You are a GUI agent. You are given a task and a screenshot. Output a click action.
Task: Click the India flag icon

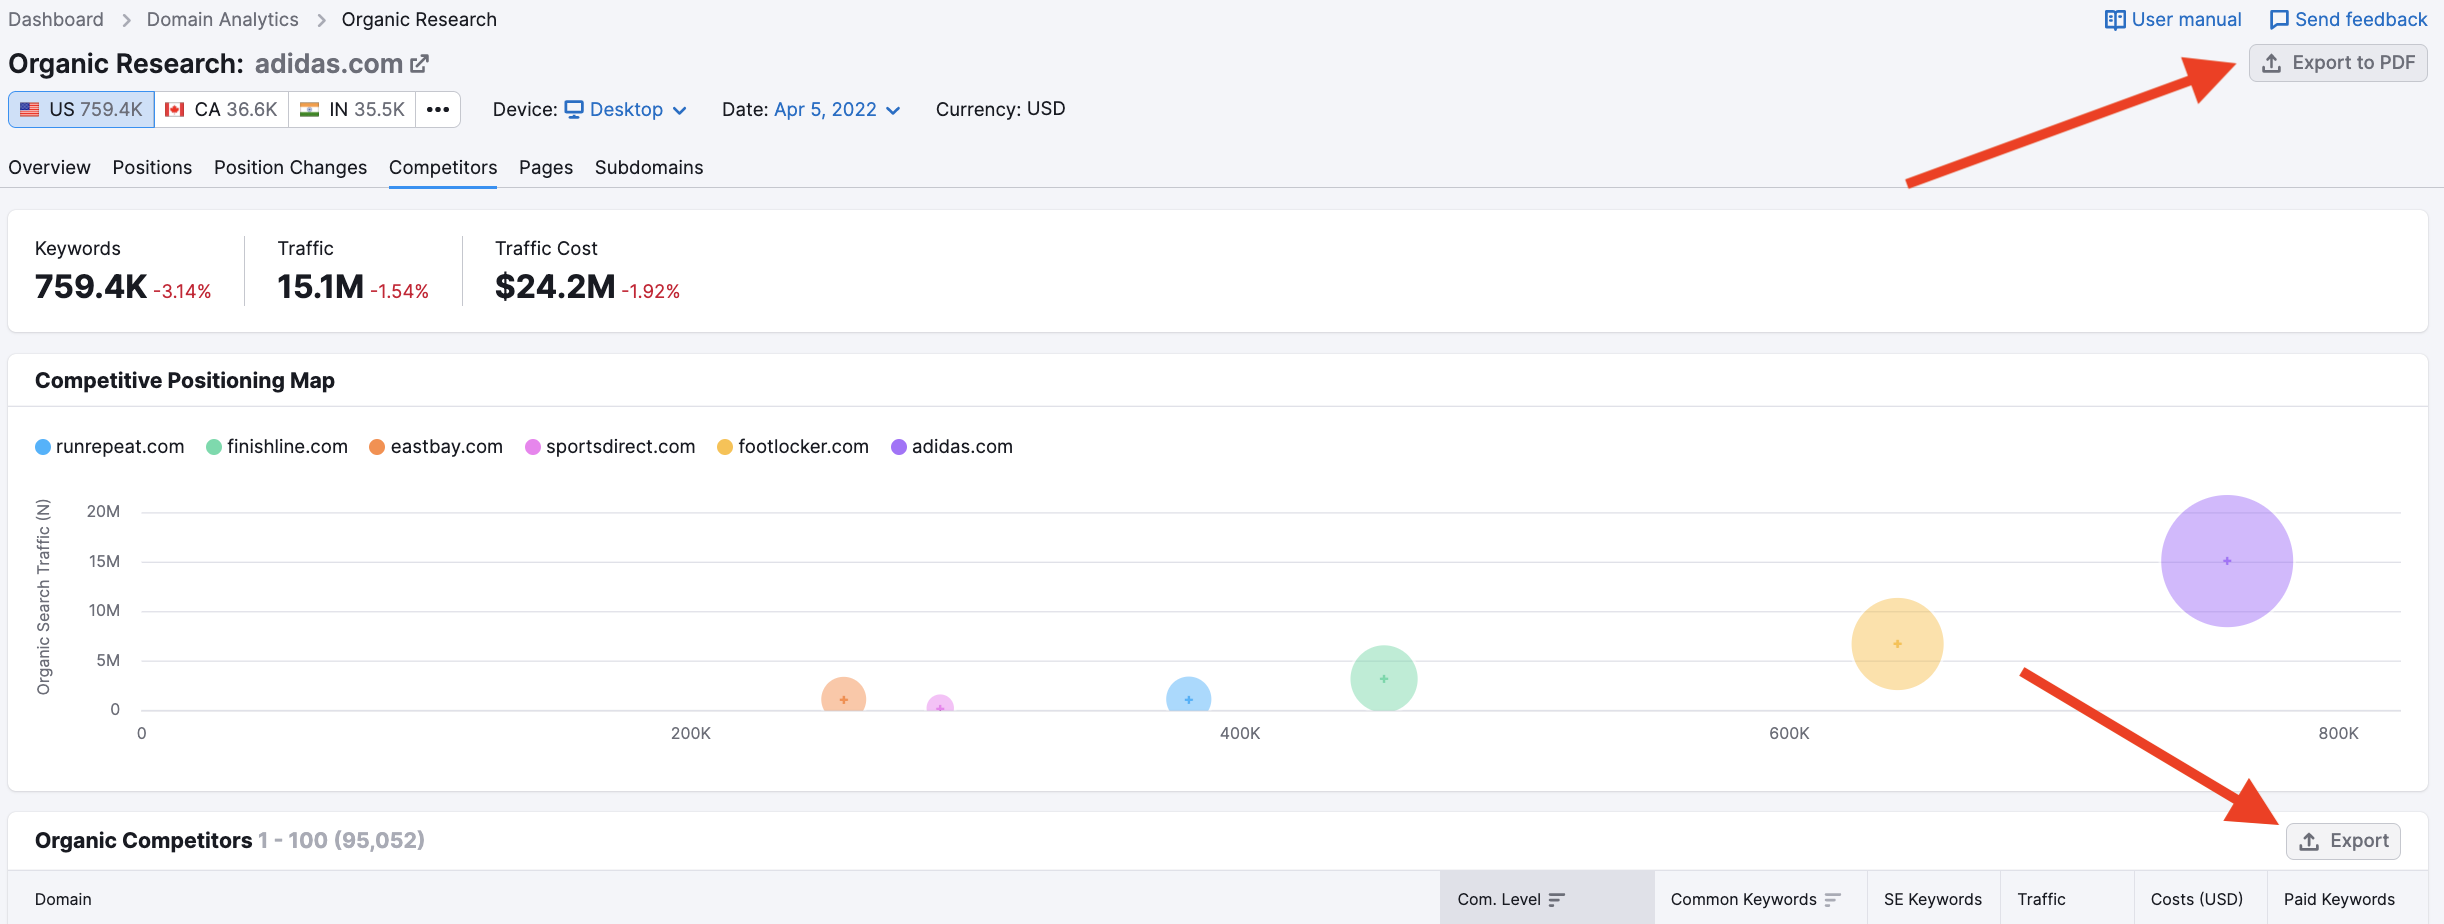(309, 109)
